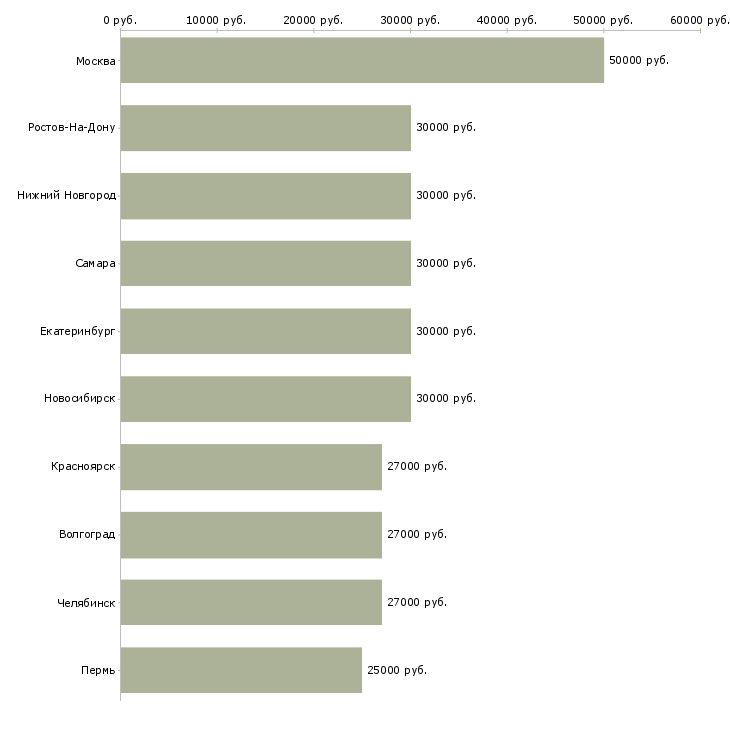Screen dimensions: 730x730
Task: Click the Москва bar in chart
Action: pyautogui.click(x=362, y=60)
